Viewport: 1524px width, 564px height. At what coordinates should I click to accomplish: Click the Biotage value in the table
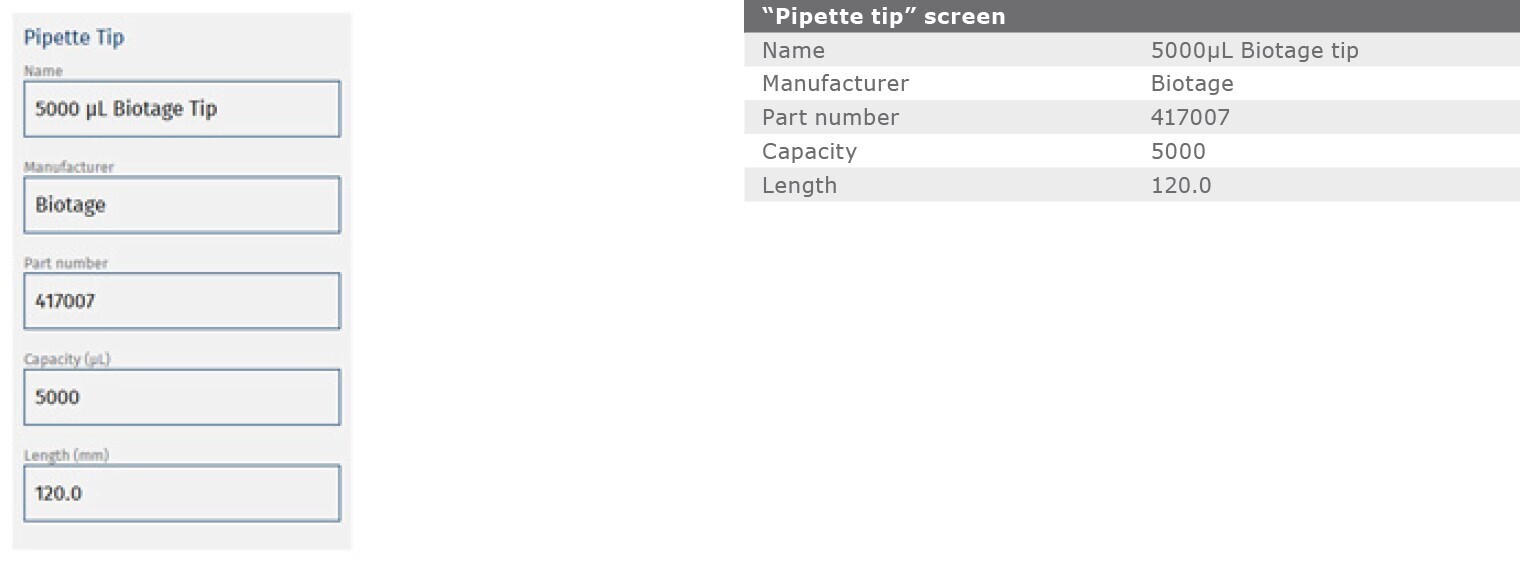pyautogui.click(x=1192, y=84)
